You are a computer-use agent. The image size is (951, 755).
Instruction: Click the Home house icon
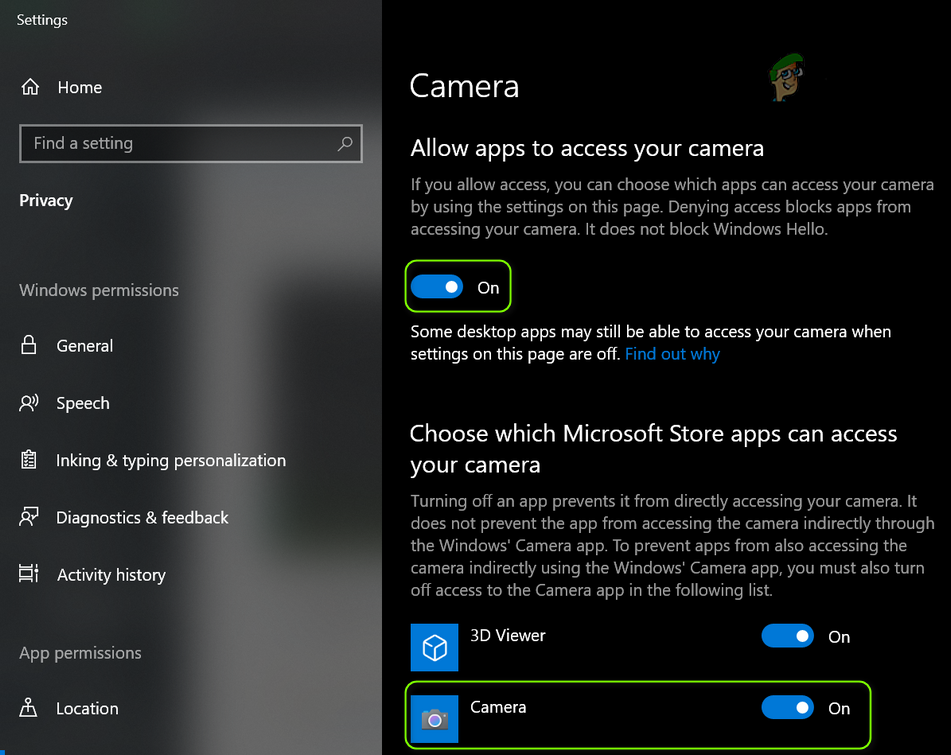click(30, 87)
